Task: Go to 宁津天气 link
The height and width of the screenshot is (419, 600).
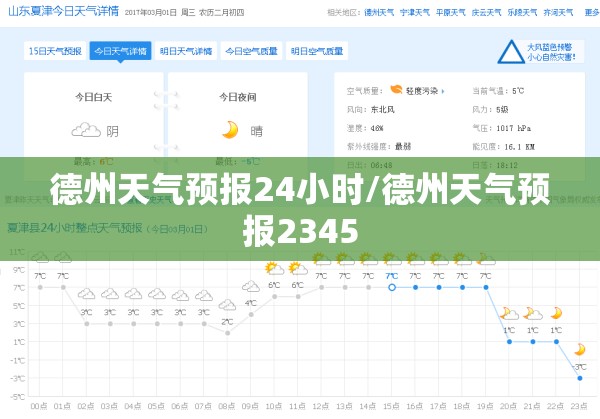Action: click(x=415, y=13)
